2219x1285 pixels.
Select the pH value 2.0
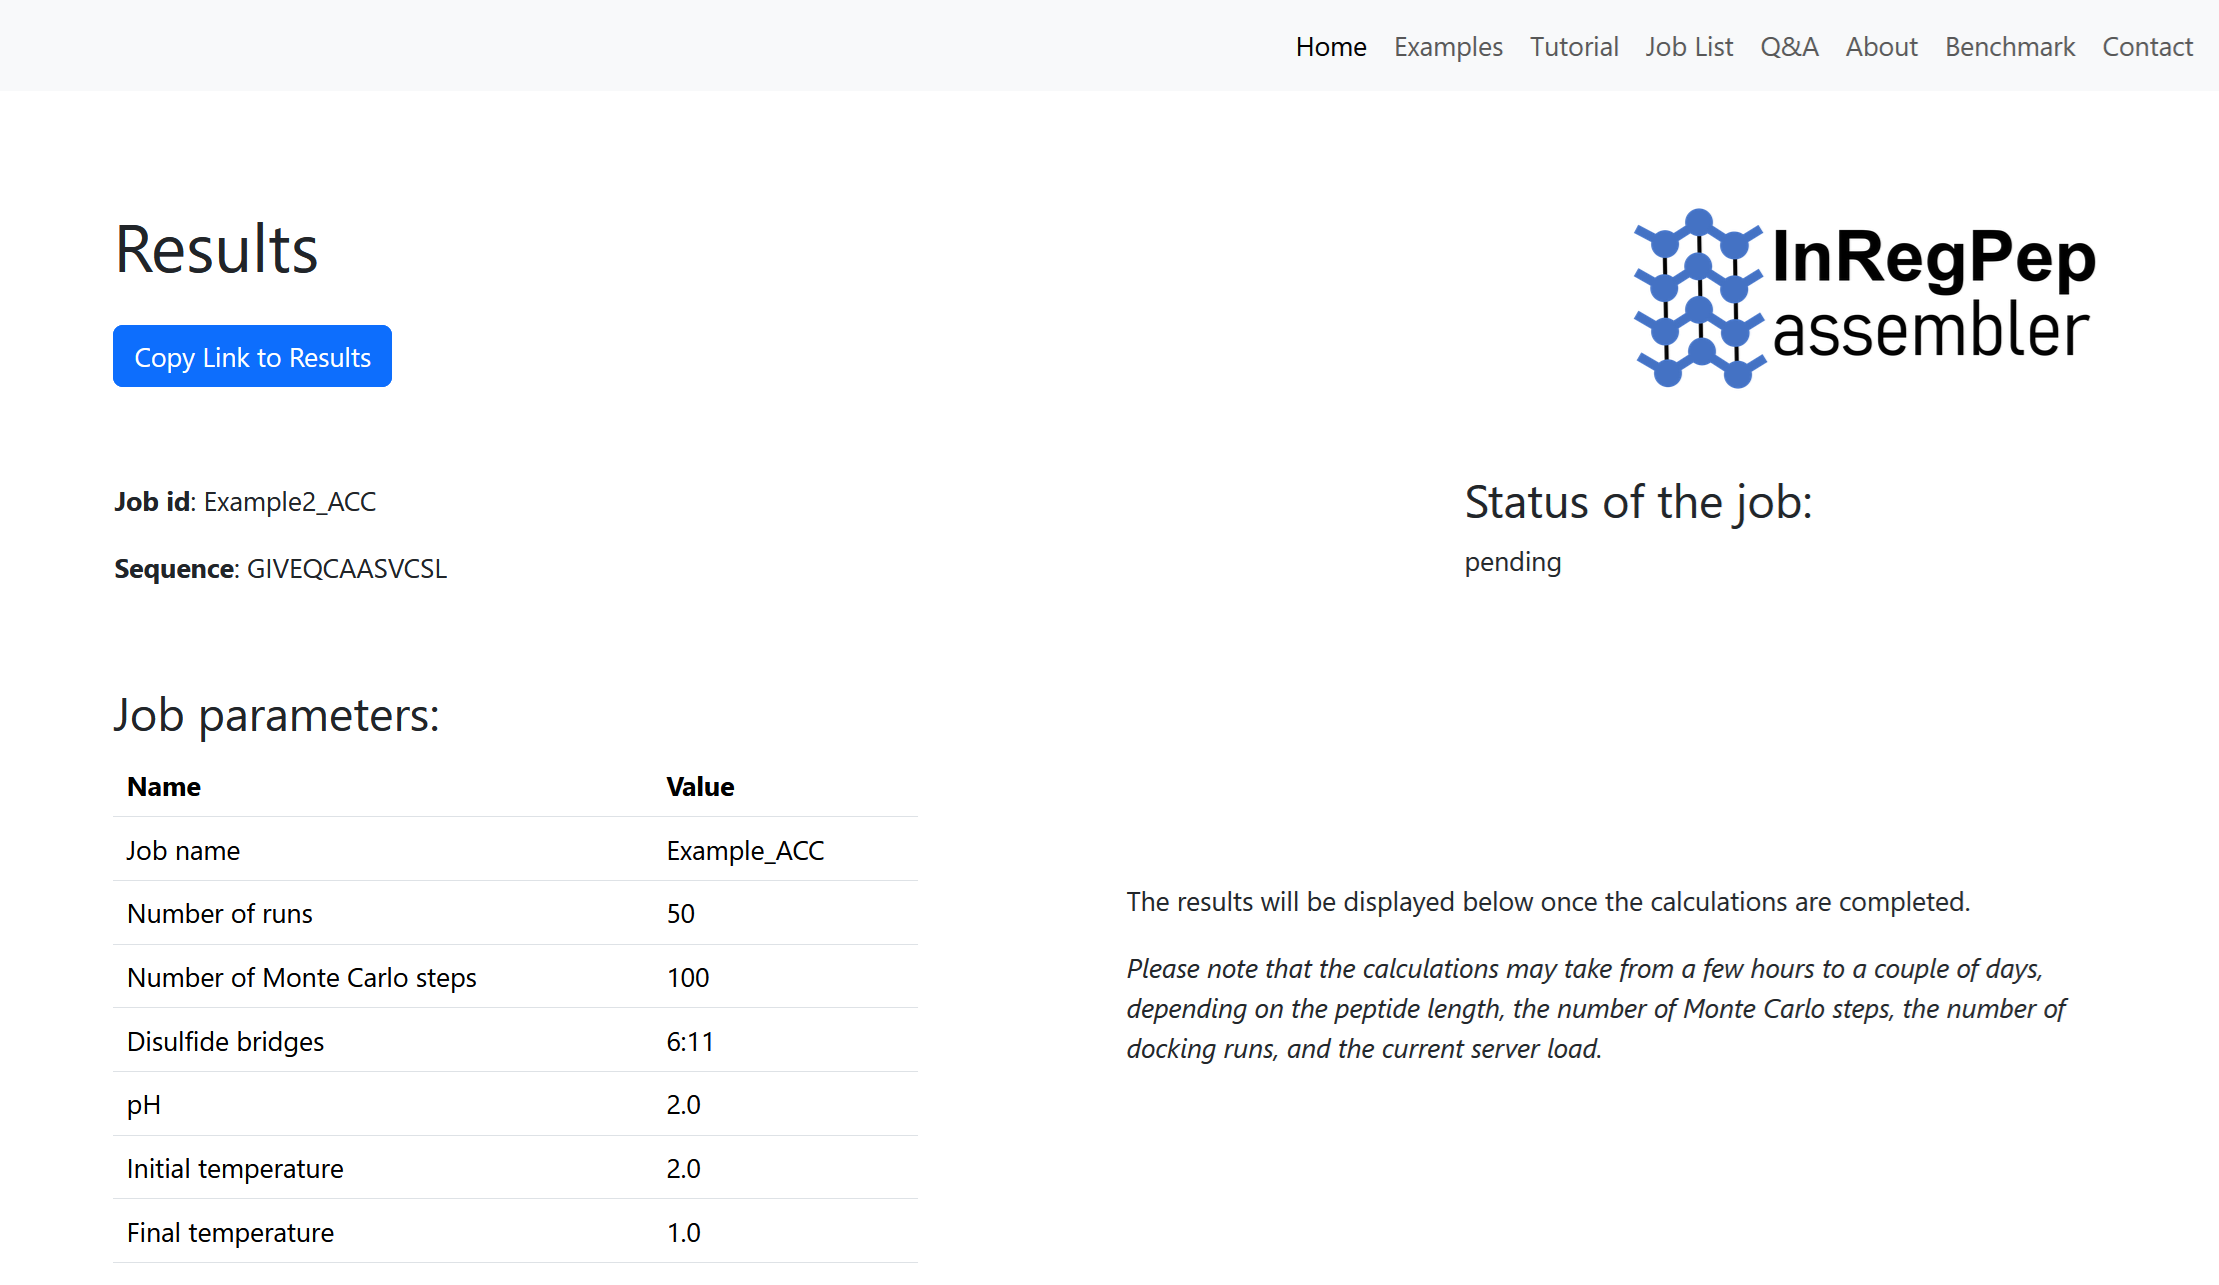click(683, 1105)
